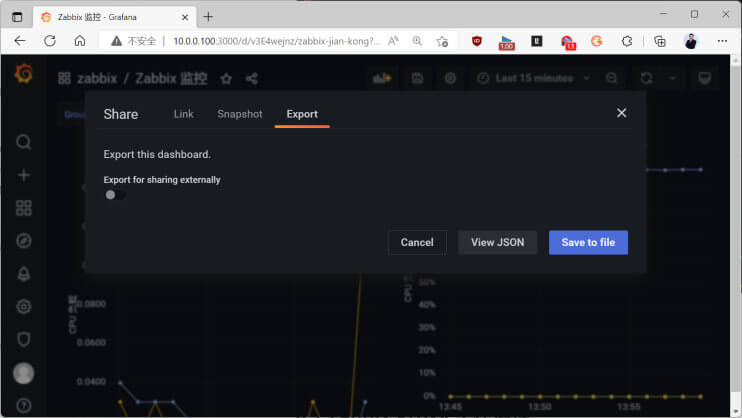742x418 pixels.
Task: Click the cycle view mode monitor icon
Action: [x=705, y=78]
